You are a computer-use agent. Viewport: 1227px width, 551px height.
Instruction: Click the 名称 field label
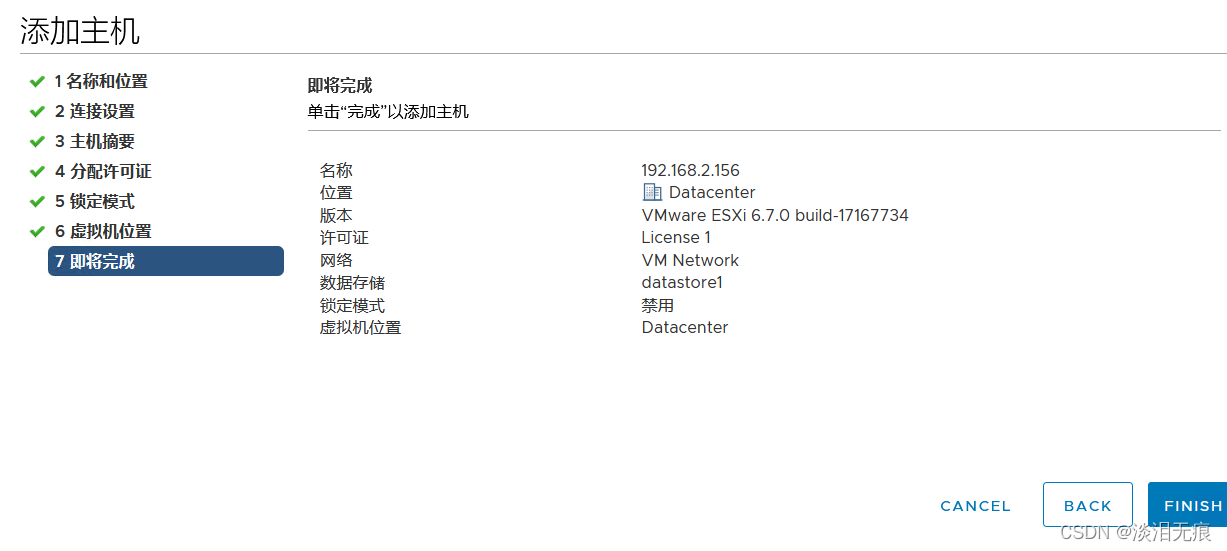[x=336, y=170]
